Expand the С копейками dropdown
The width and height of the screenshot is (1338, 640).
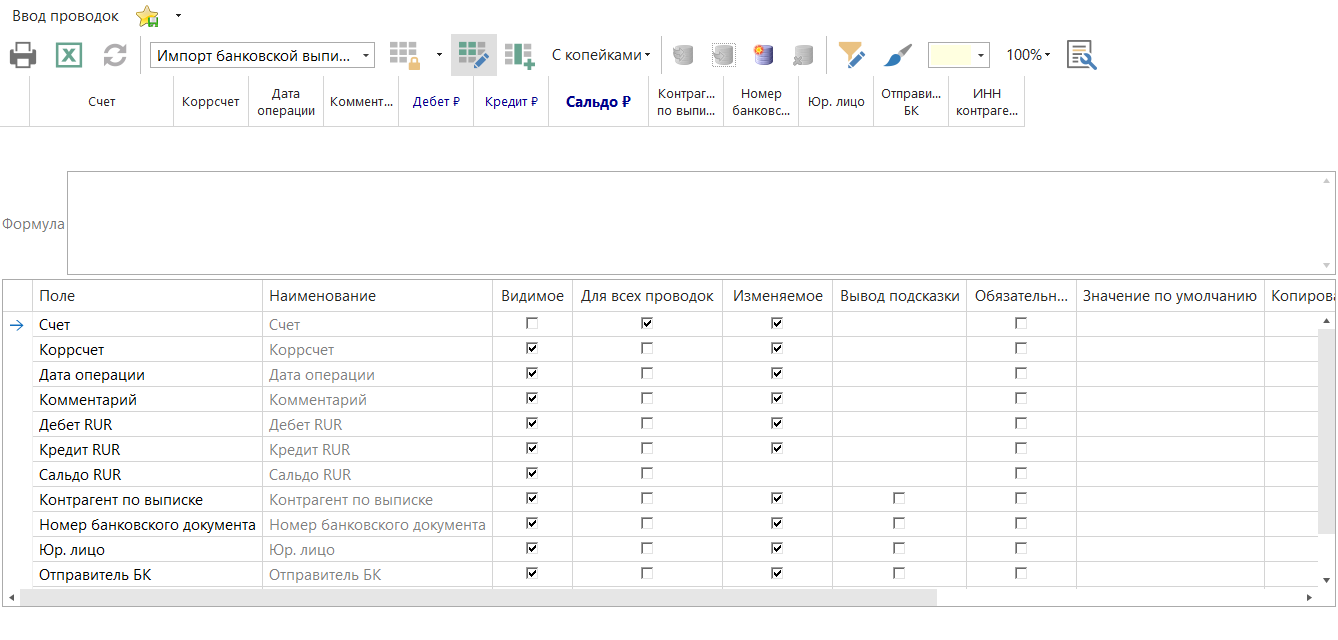pos(601,55)
